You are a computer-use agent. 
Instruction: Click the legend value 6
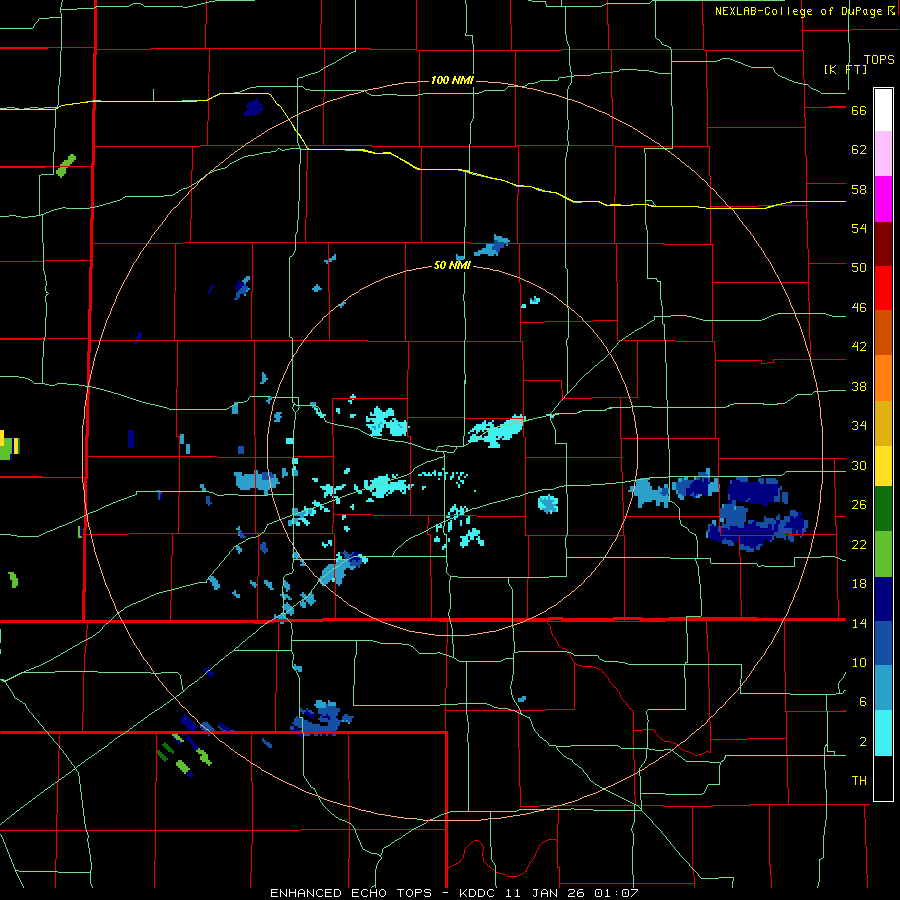[863, 701]
